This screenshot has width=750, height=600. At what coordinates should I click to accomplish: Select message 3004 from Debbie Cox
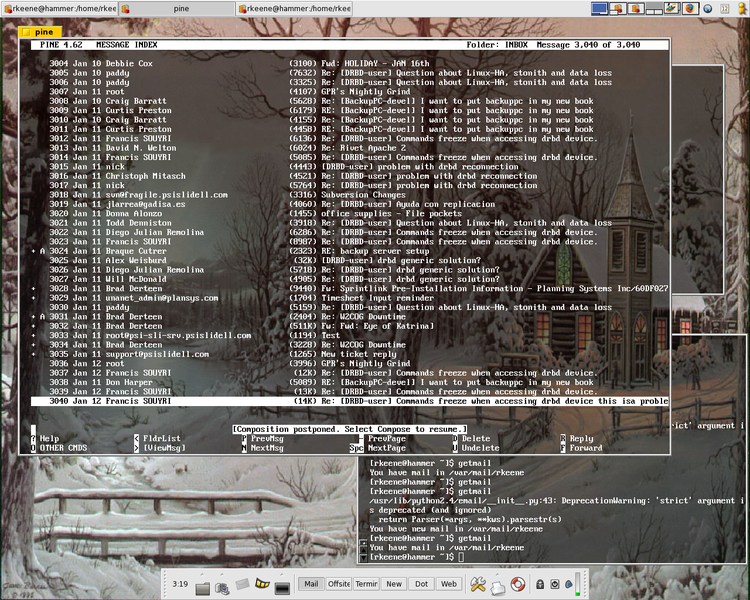[350, 63]
